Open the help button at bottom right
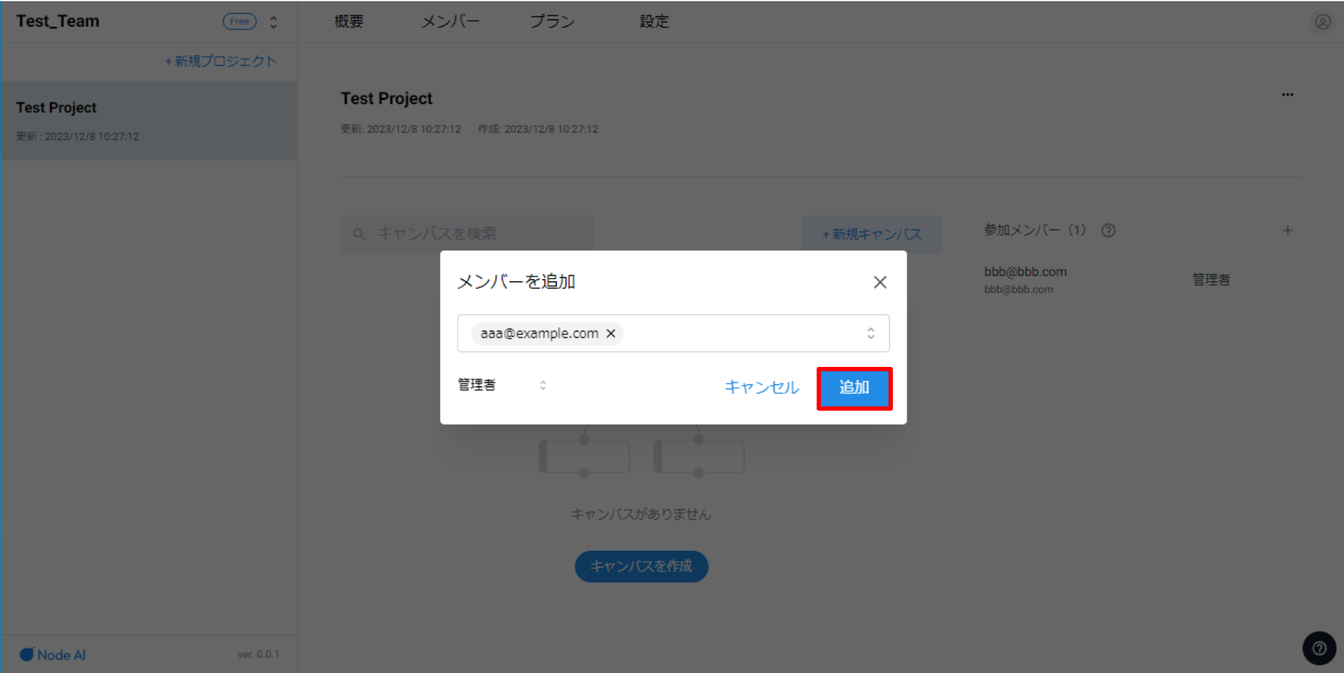 (x=1319, y=648)
